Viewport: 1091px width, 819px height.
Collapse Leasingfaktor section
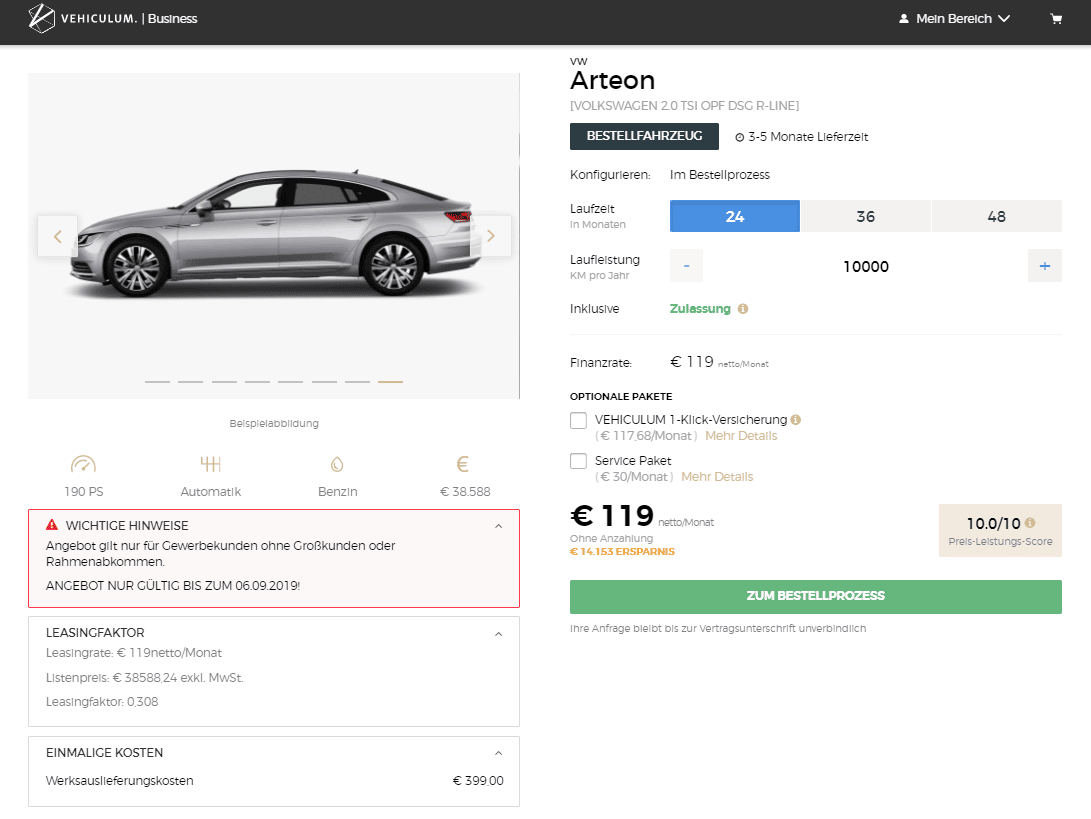point(498,634)
